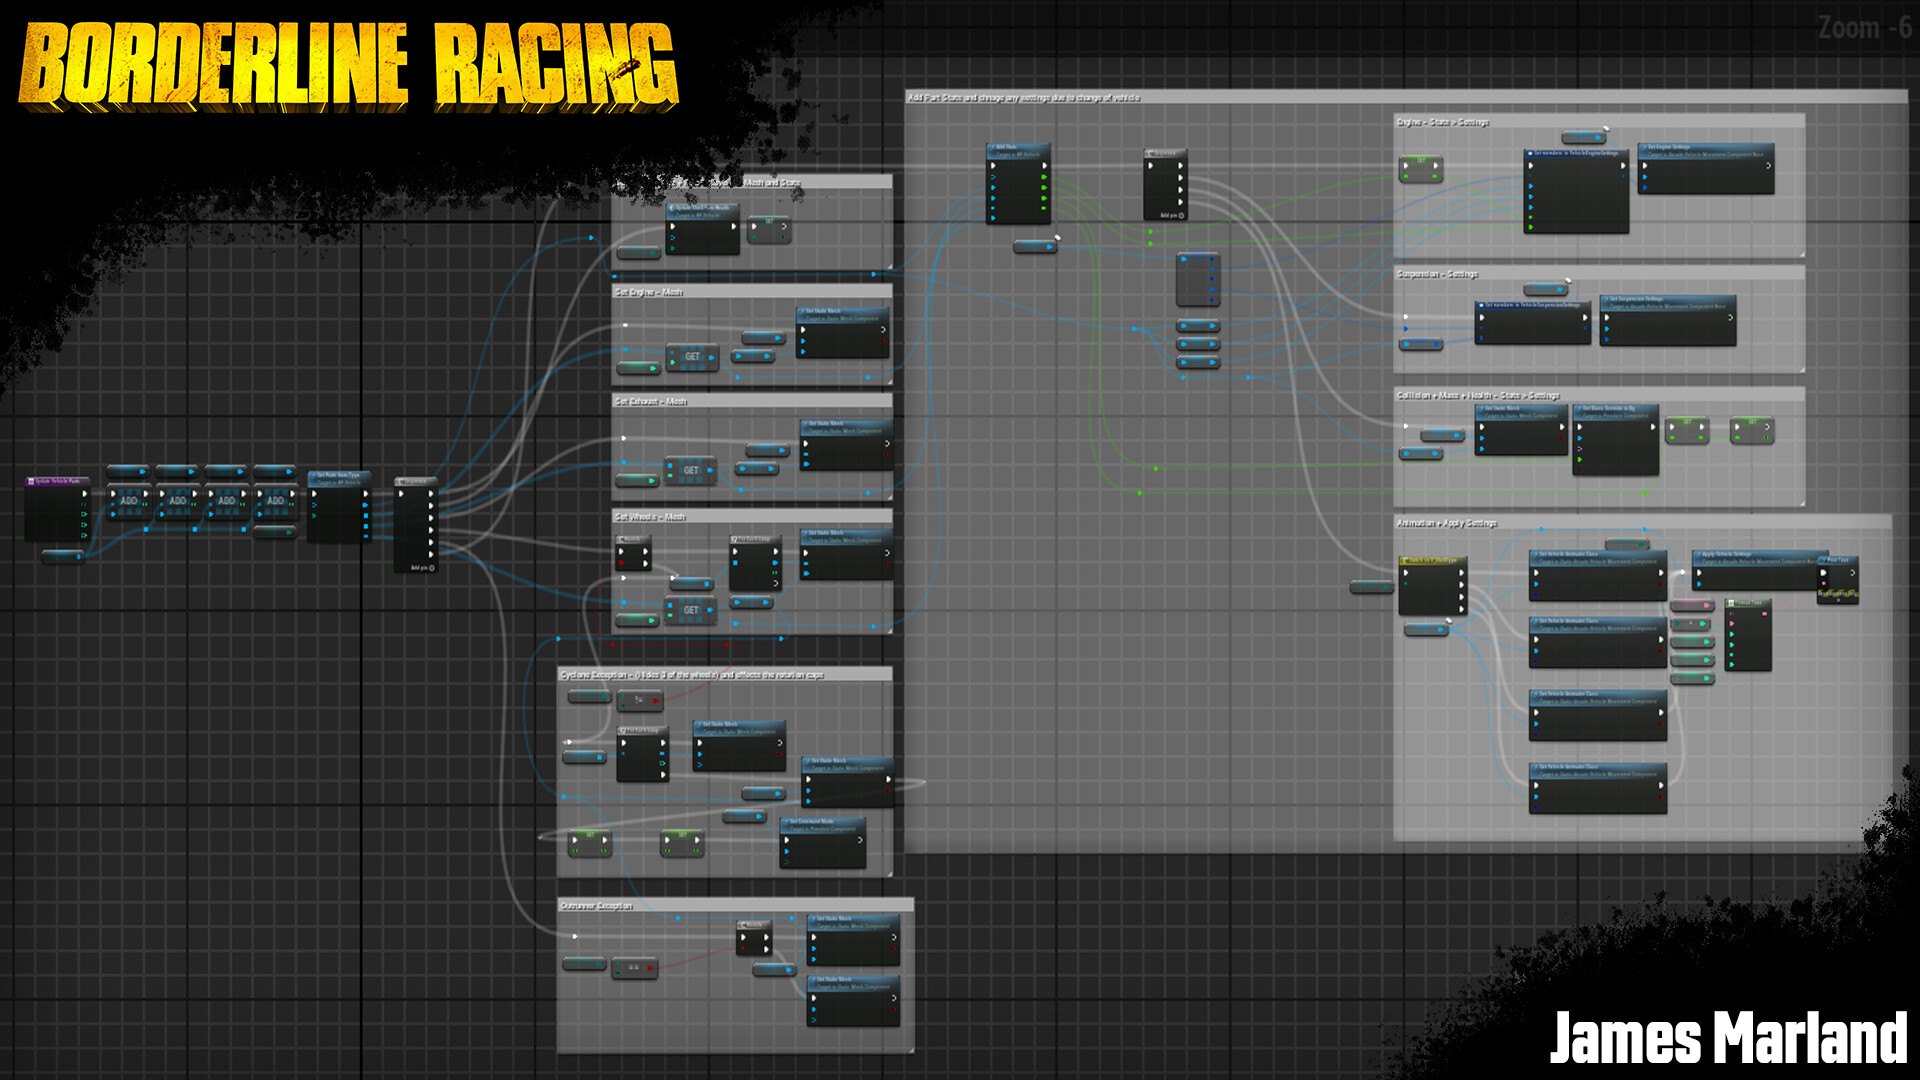1920x1080 pixels.
Task: Select Set Static Mesh node in Set Exhaust - Mesh
Action: pos(846,444)
